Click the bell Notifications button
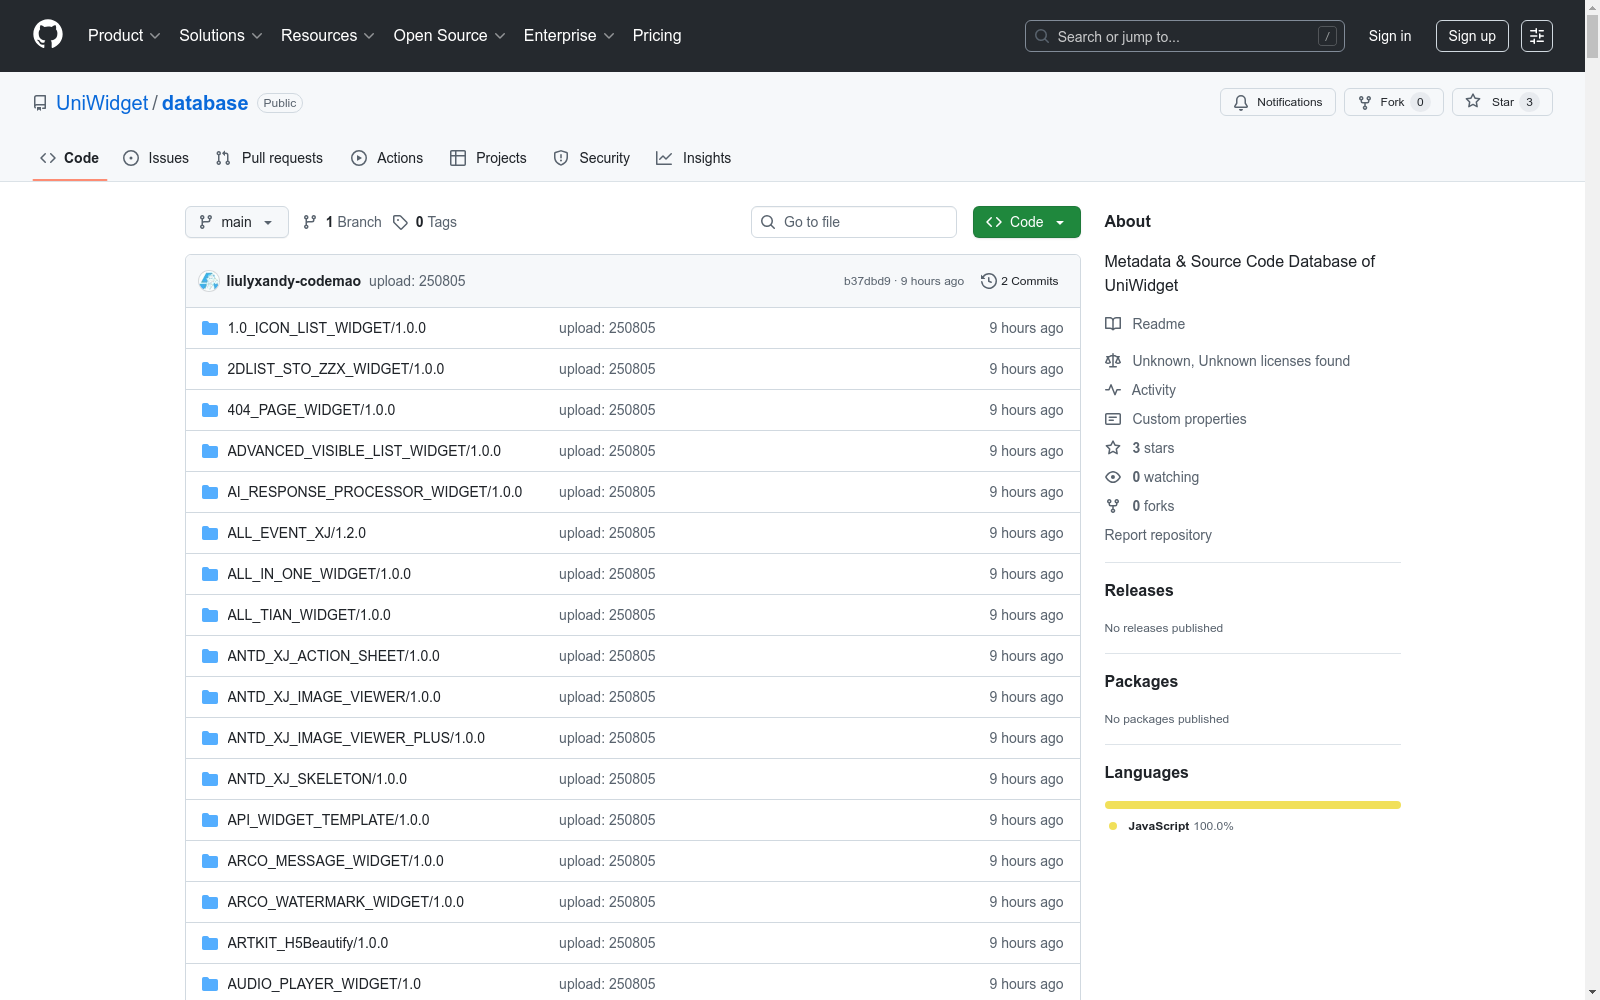The height and width of the screenshot is (1000, 1600). 1277,102
